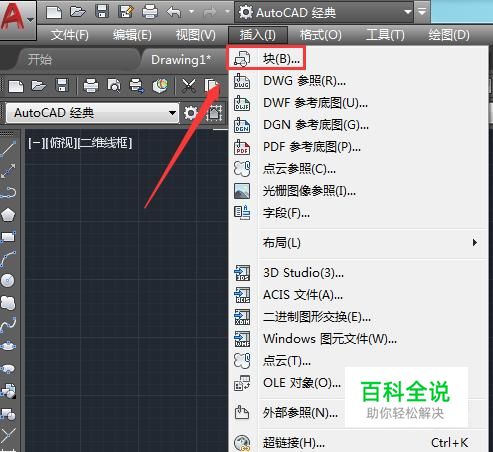Open the 绘图(D) menu

449,35
